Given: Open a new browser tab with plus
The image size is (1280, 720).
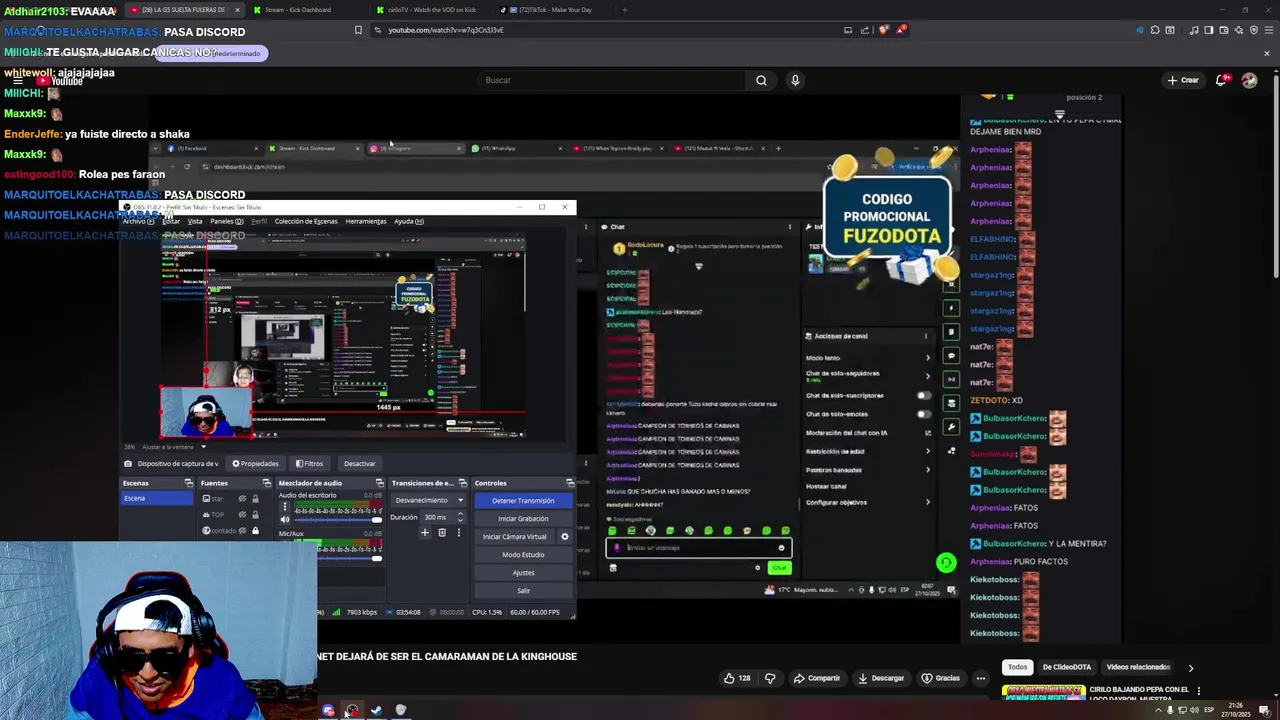Looking at the screenshot, I should (x=625, y=10).
